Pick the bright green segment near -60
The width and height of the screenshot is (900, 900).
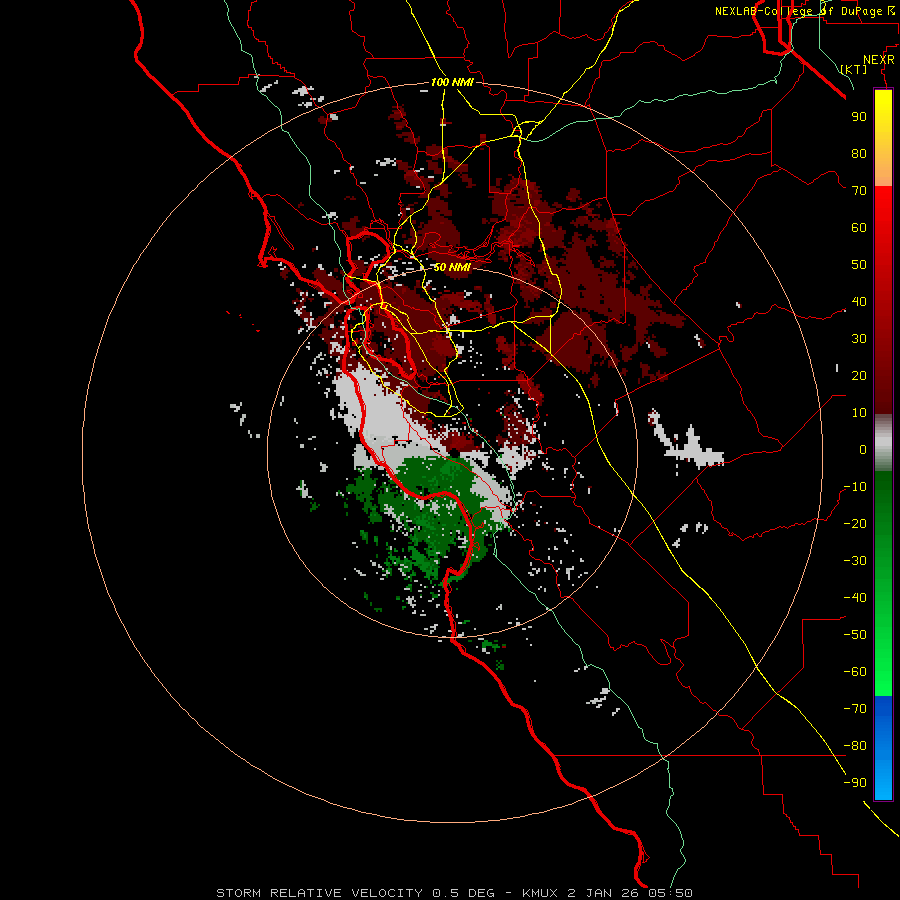tap(883, 674)
